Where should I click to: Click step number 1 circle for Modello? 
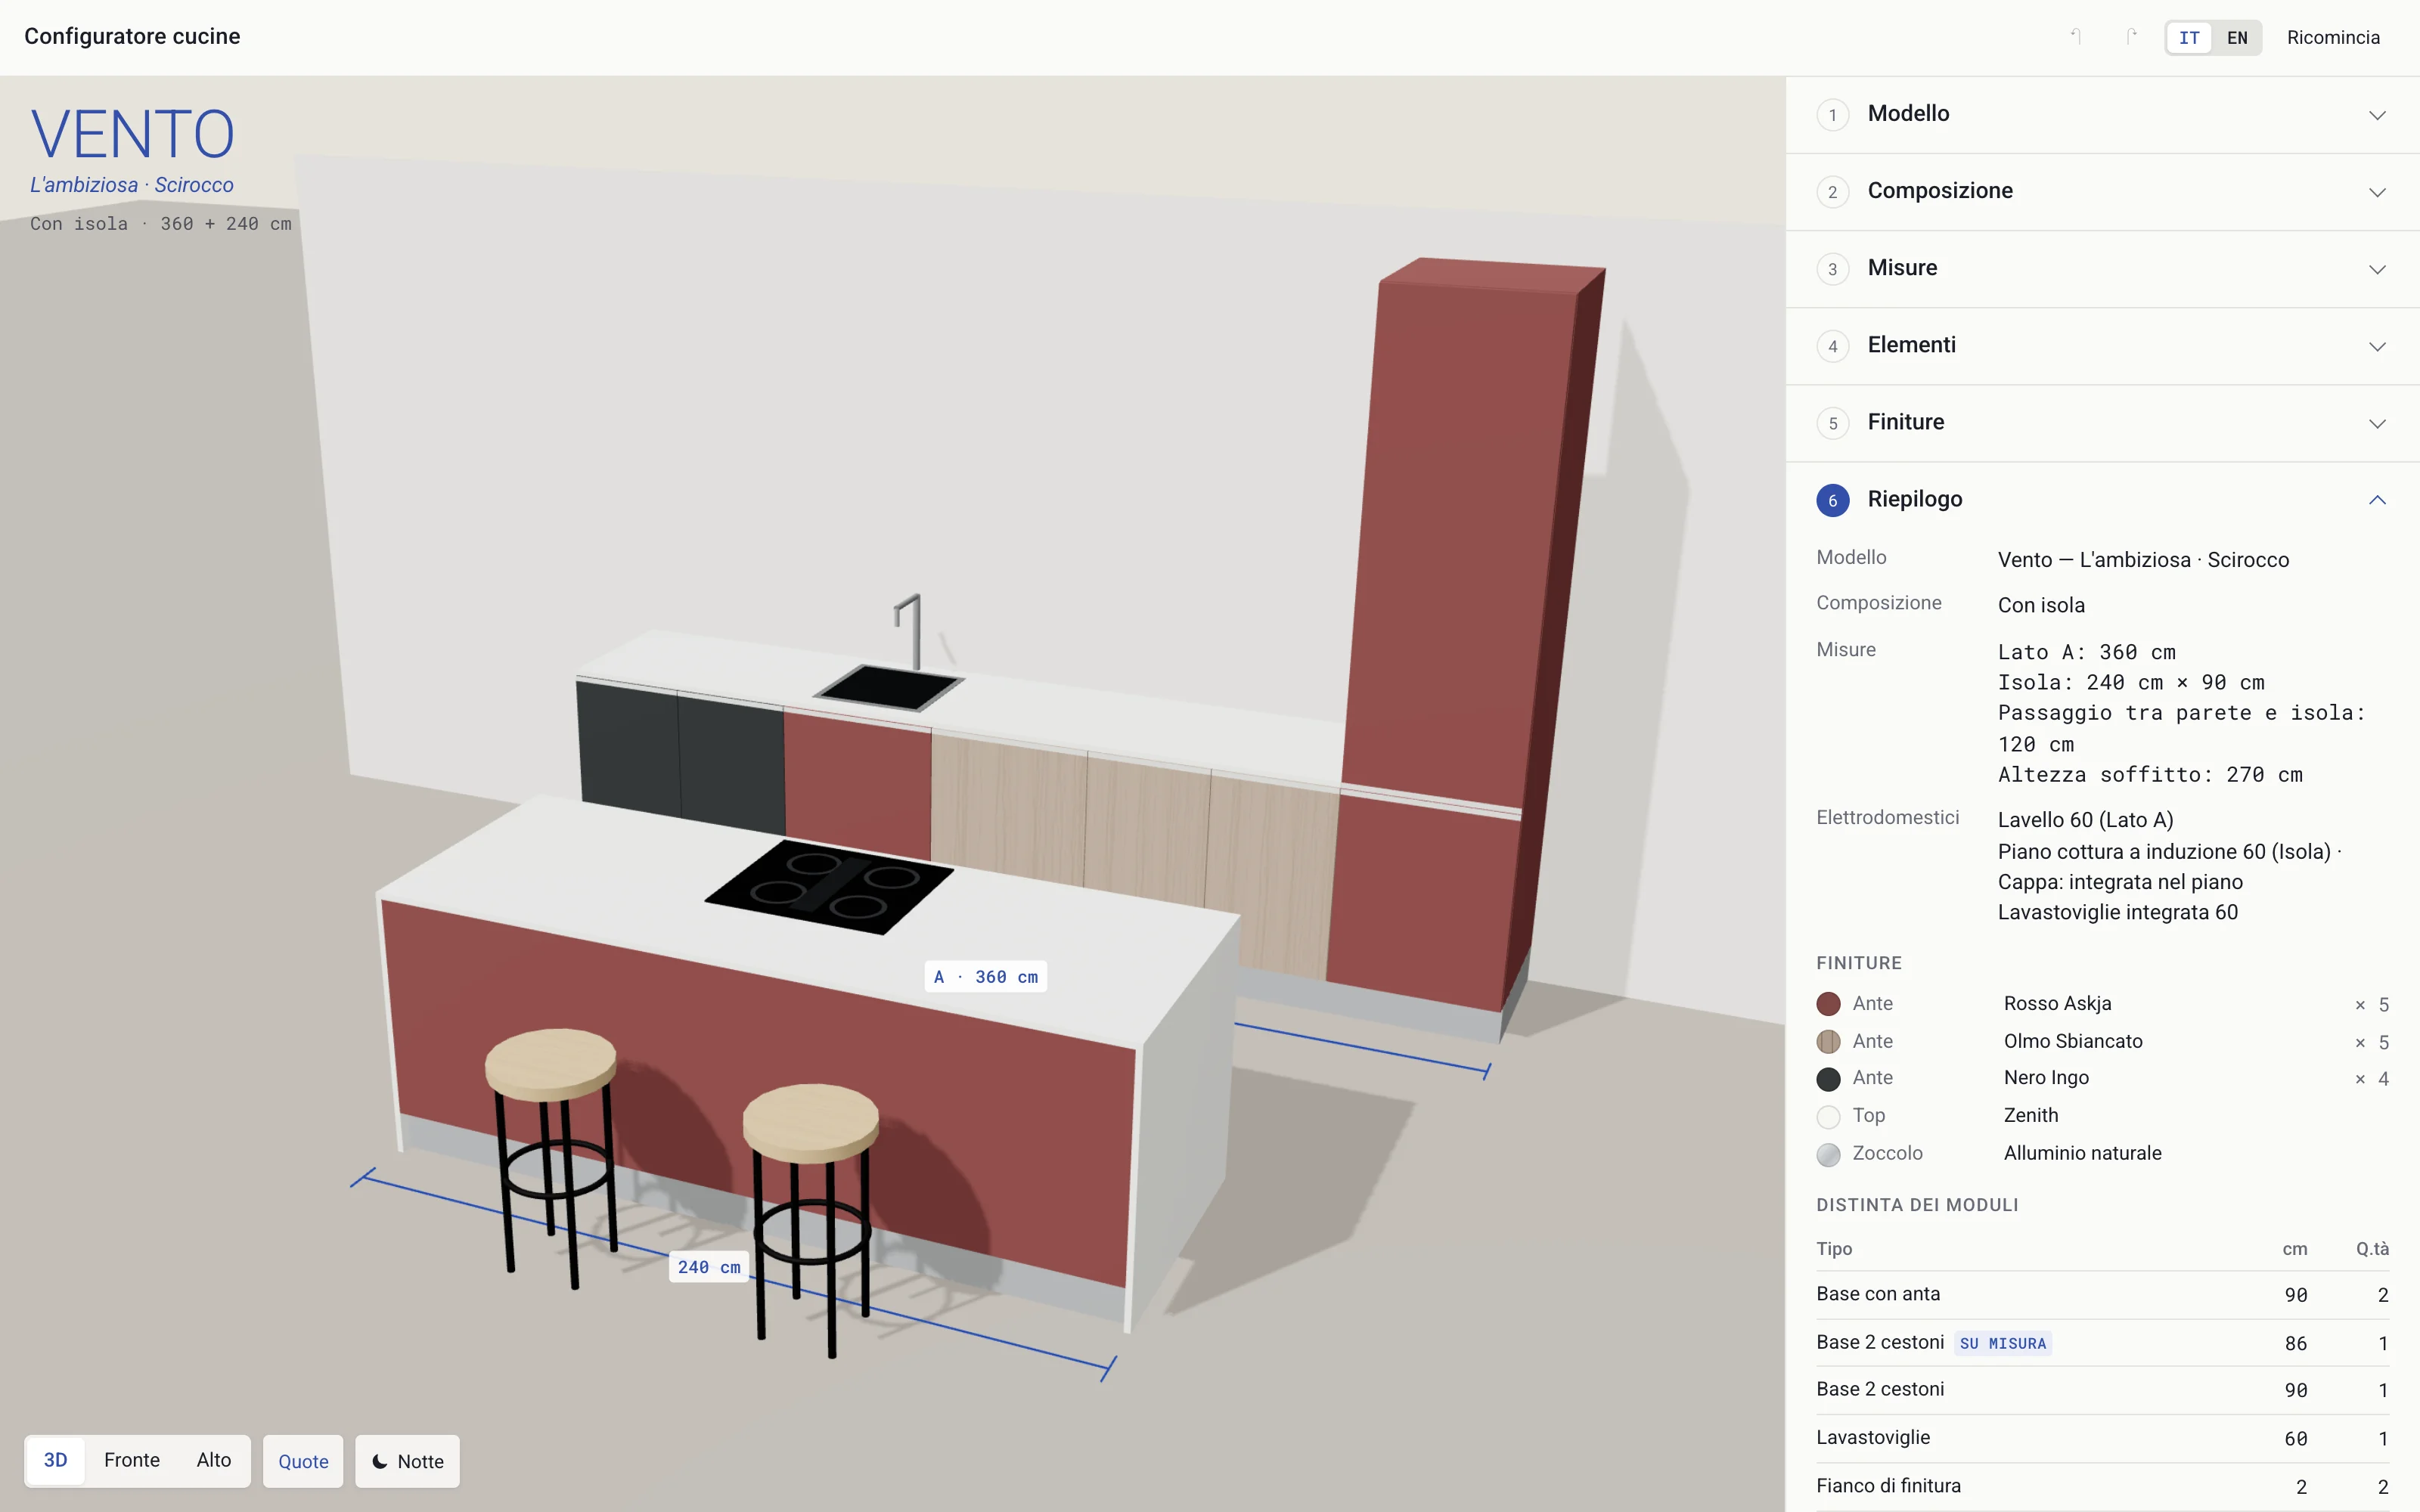point(1832,115)
